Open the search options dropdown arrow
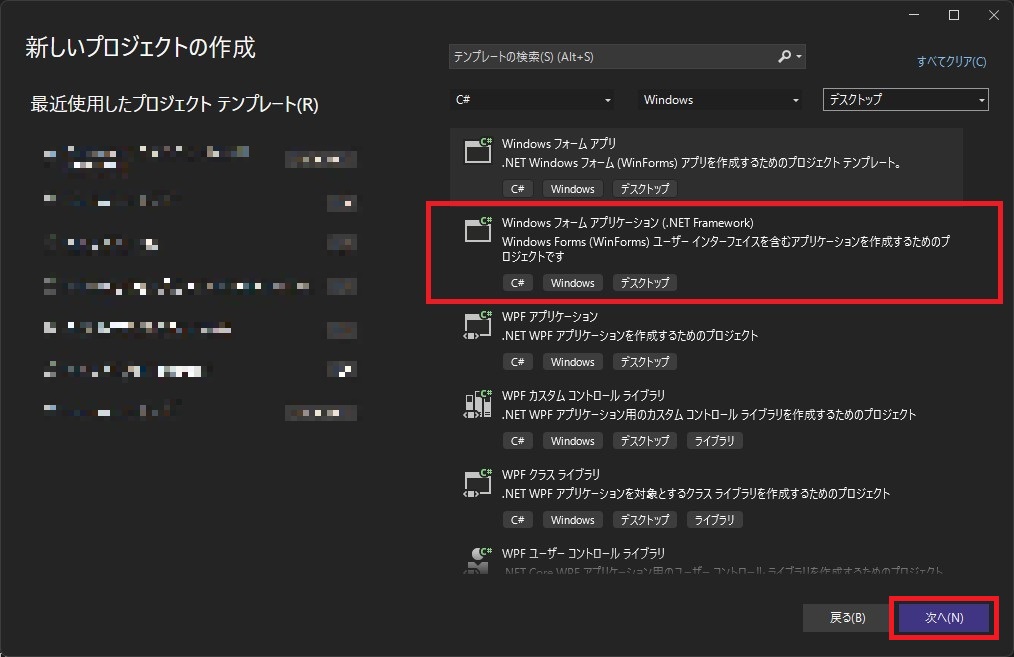Image resolution: width=1014 pixels, height=657 pixels. point(800,58)
